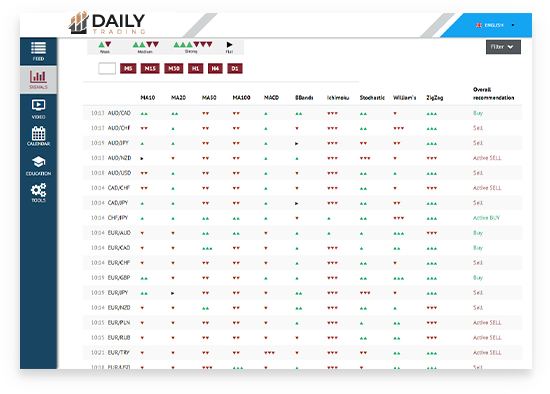Open the Feed sidebar icon
The image size is (550, 394).
click(x=38, y=51)
